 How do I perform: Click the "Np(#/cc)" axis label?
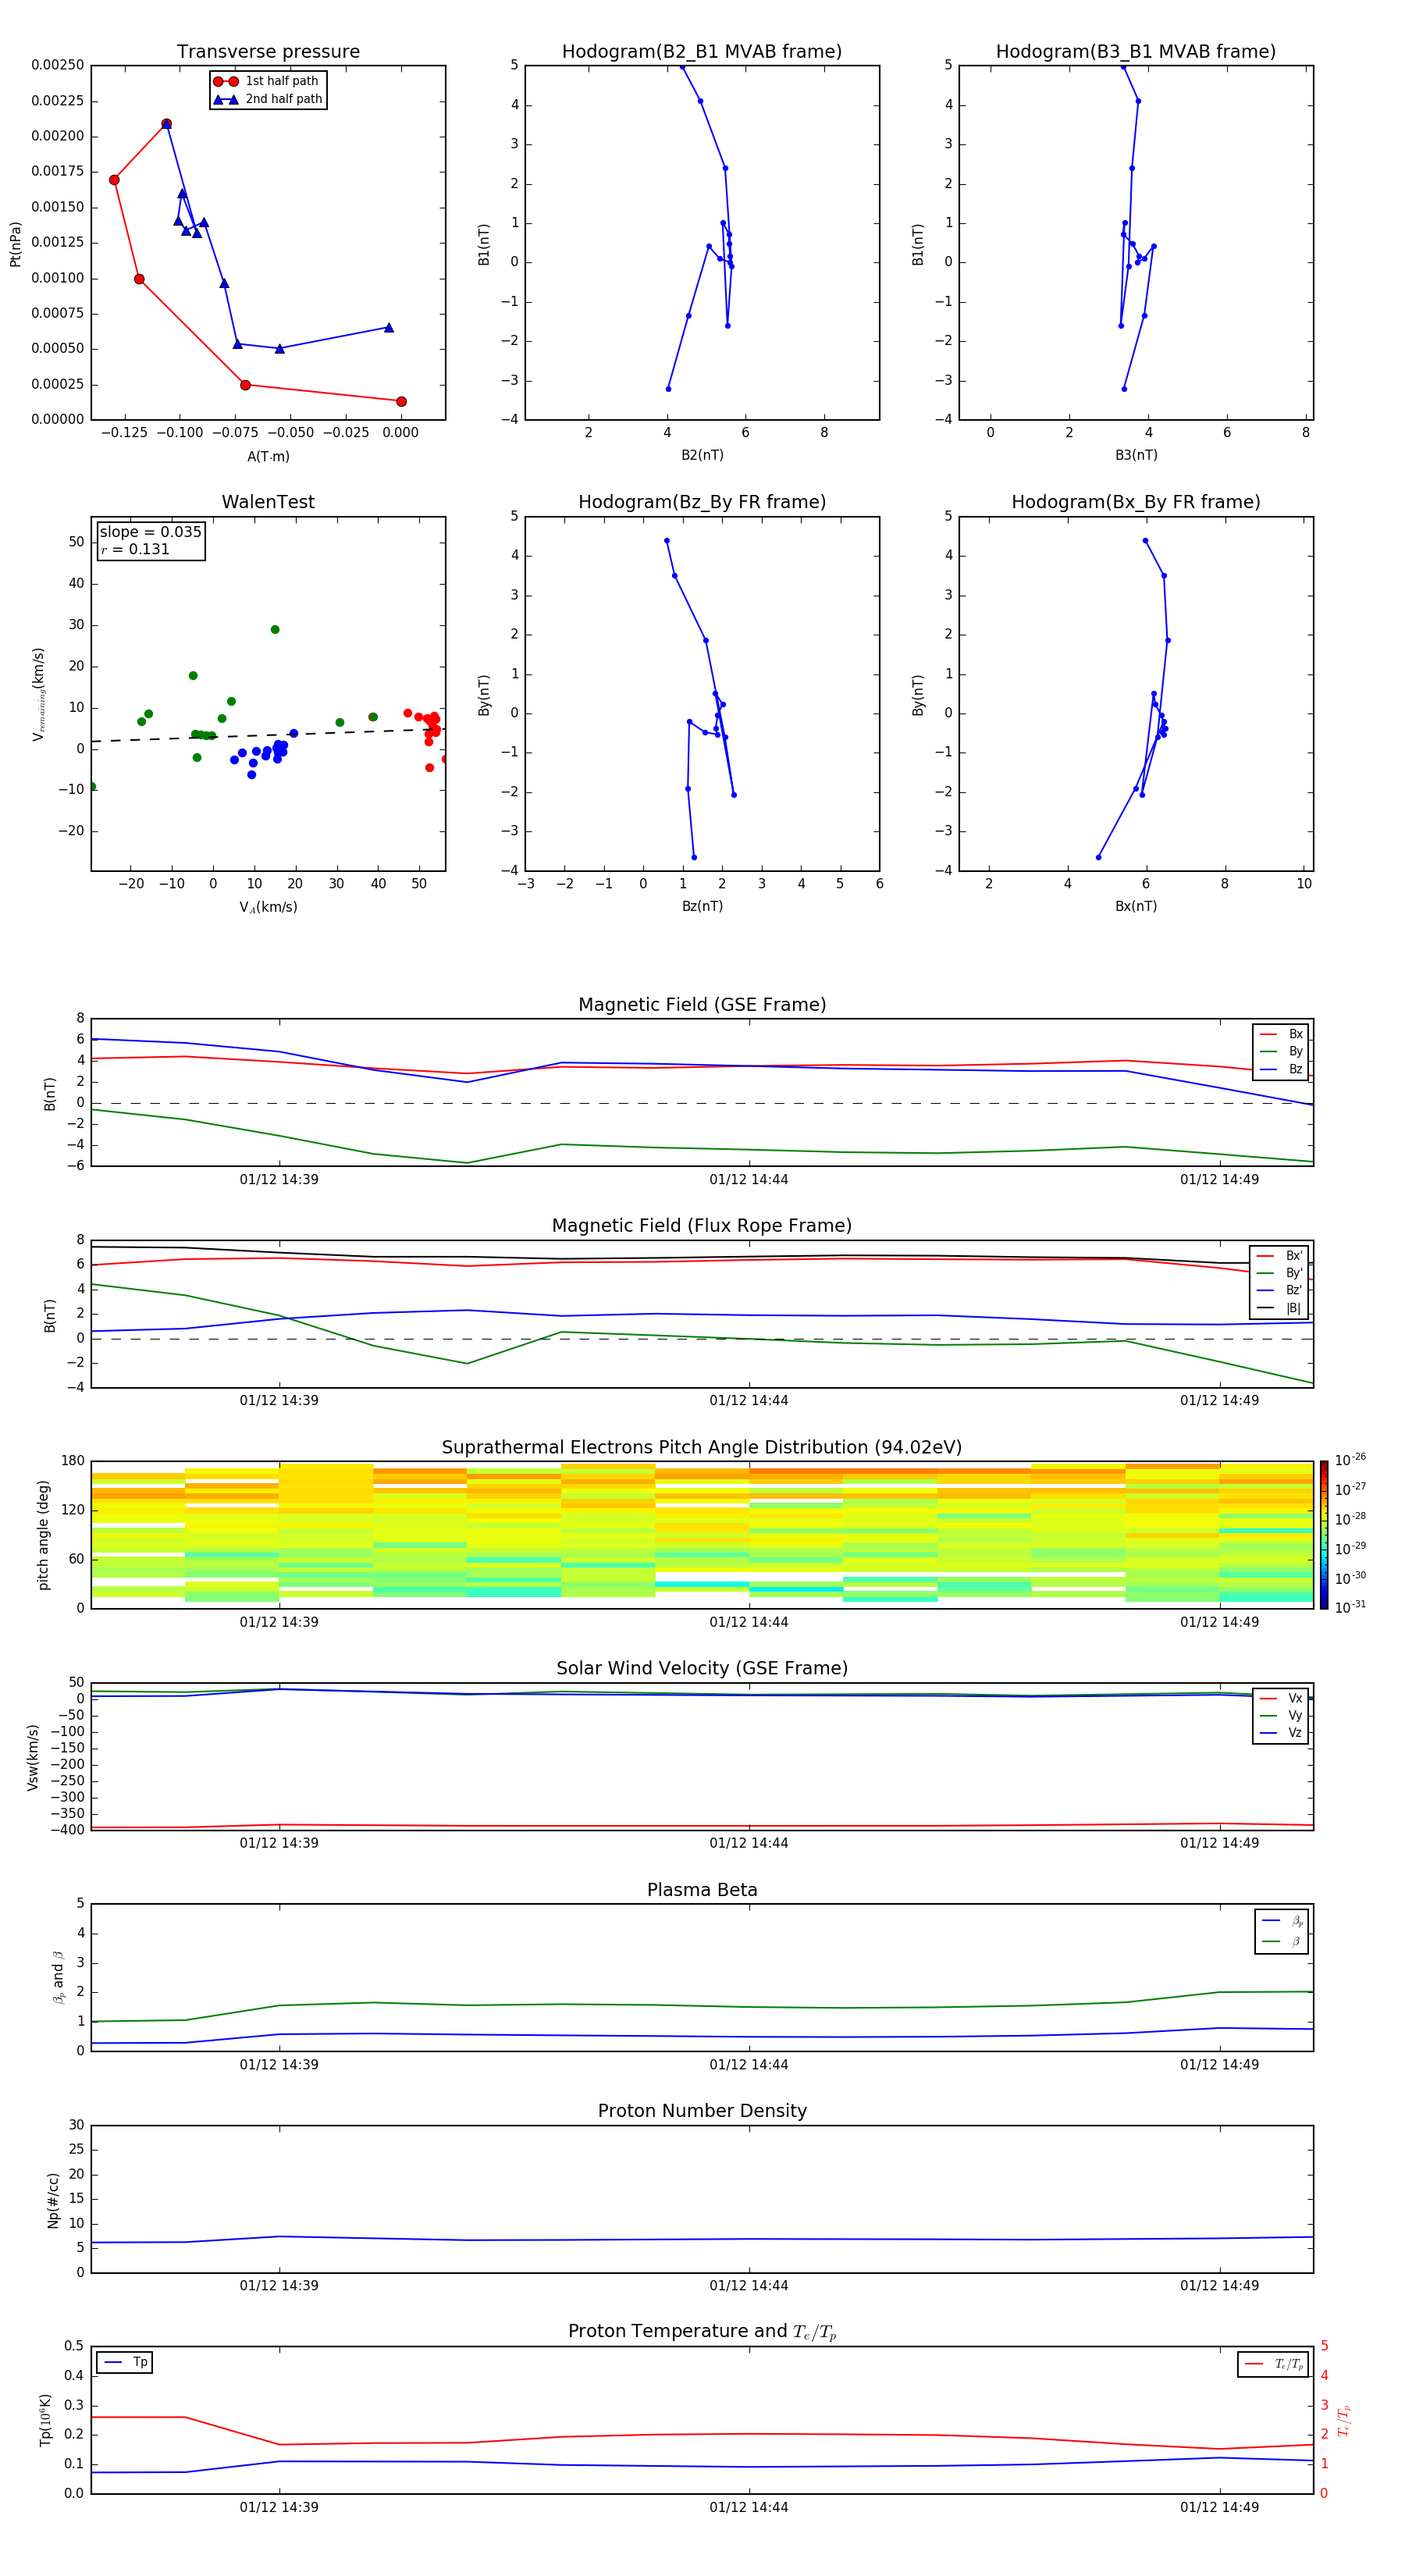[x=53, y=2200]
